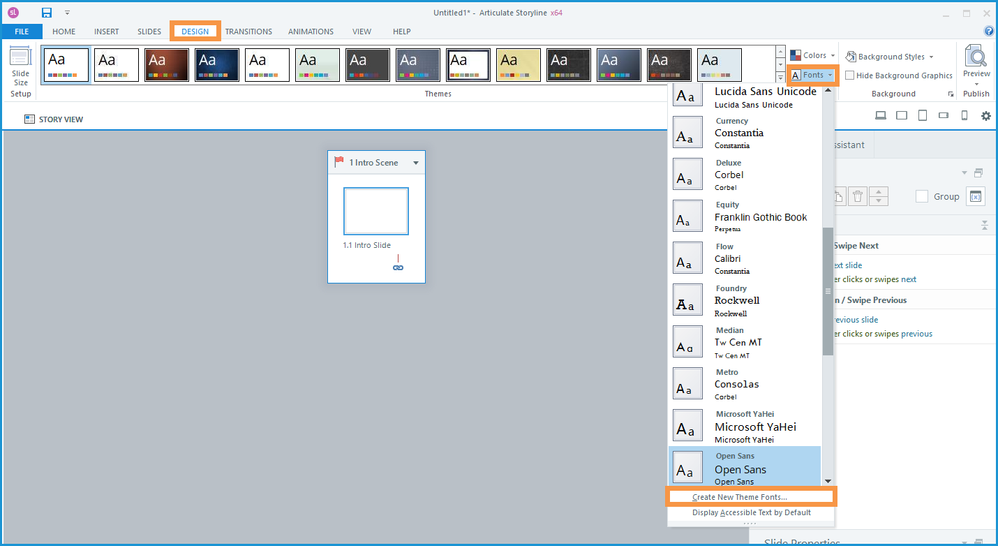Select the highlighted Open Sans theme font
The width and height of the screenshot is (998, 546).
tap(745, 467)
